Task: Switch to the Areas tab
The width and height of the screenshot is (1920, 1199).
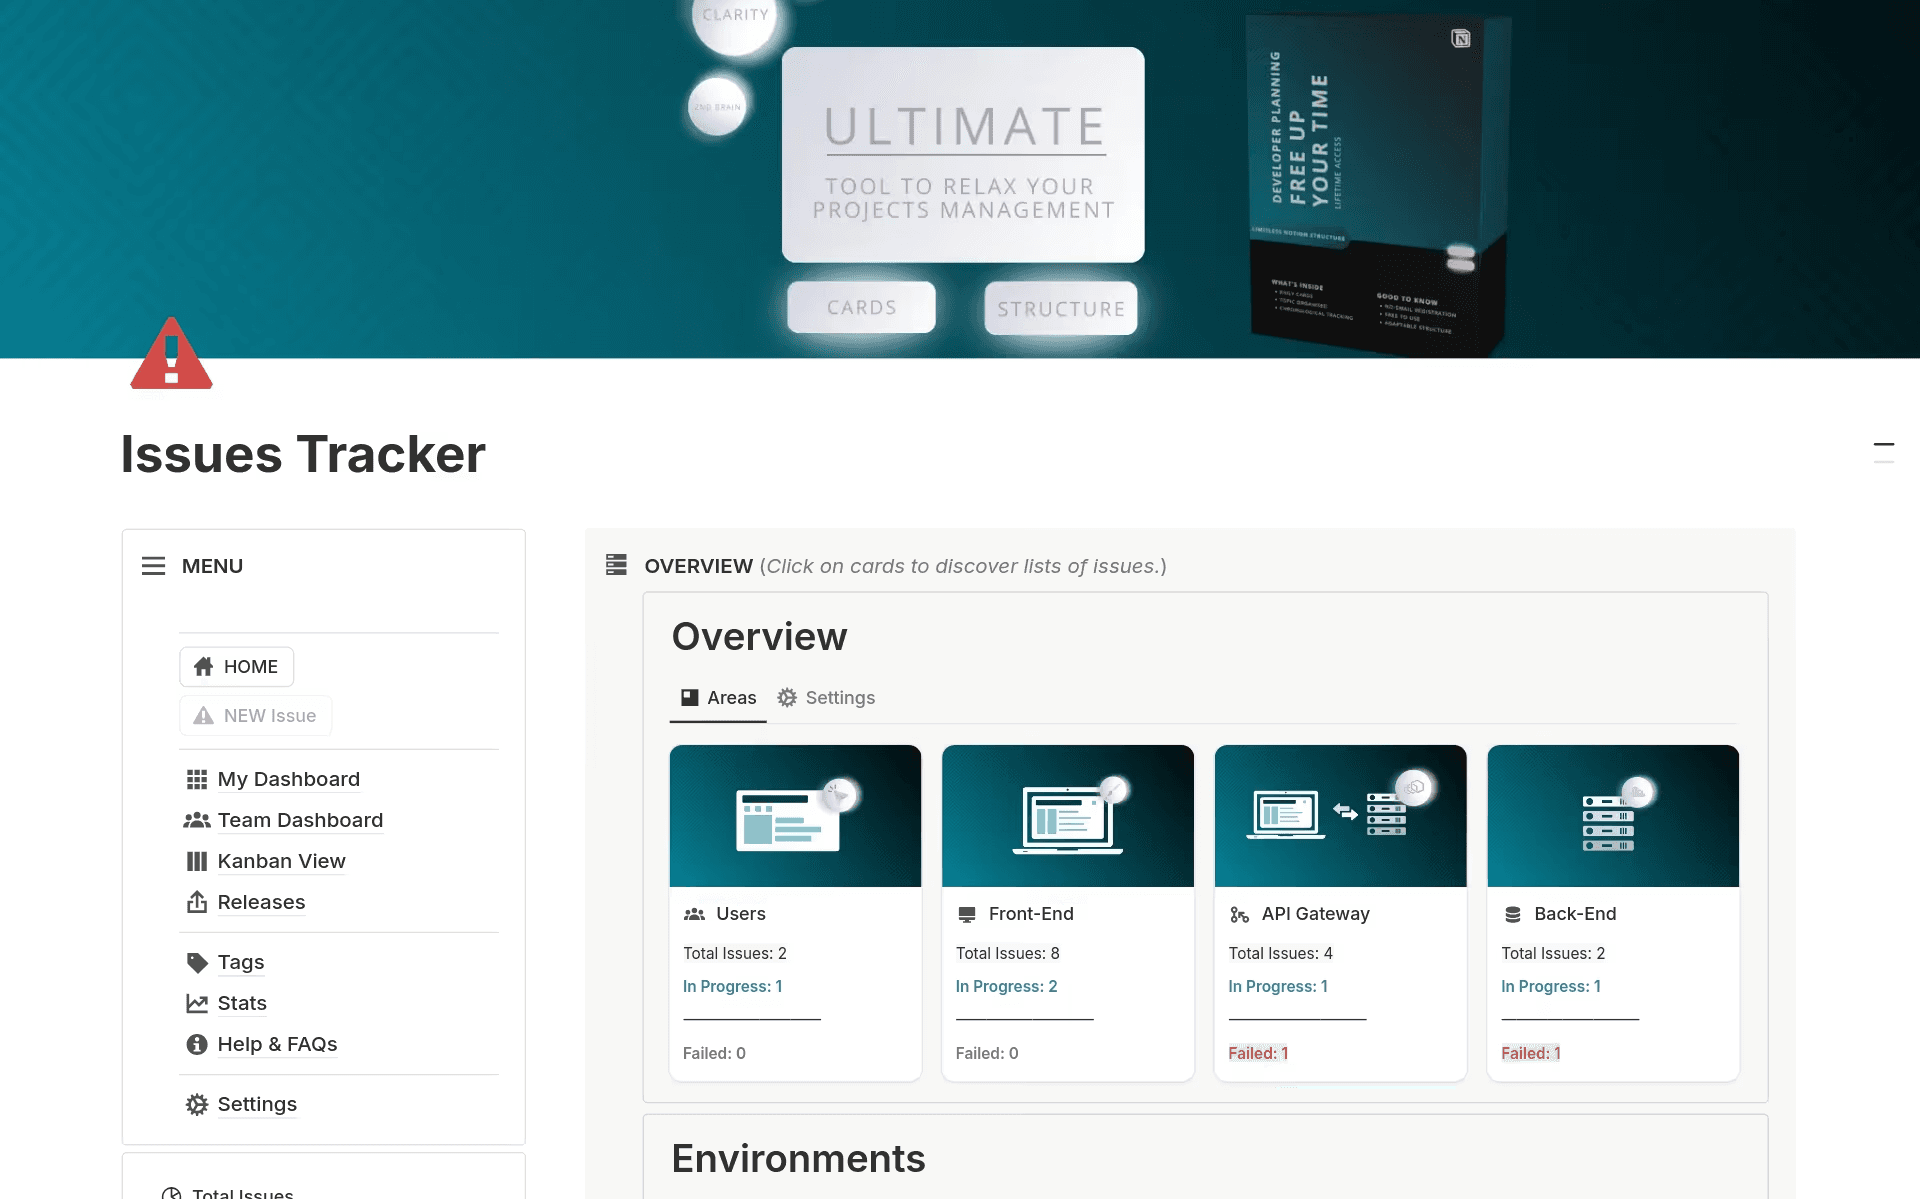Action: [x=717, y=697]
